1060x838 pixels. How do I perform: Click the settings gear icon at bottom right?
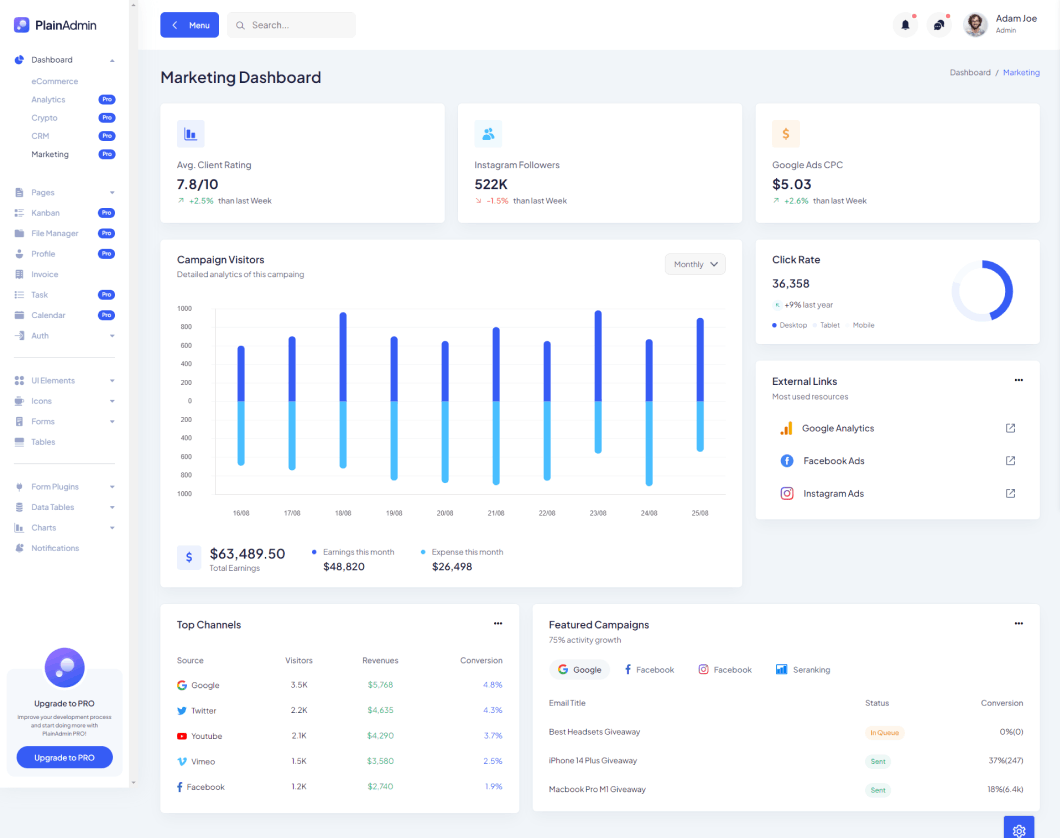point(1019,829)
